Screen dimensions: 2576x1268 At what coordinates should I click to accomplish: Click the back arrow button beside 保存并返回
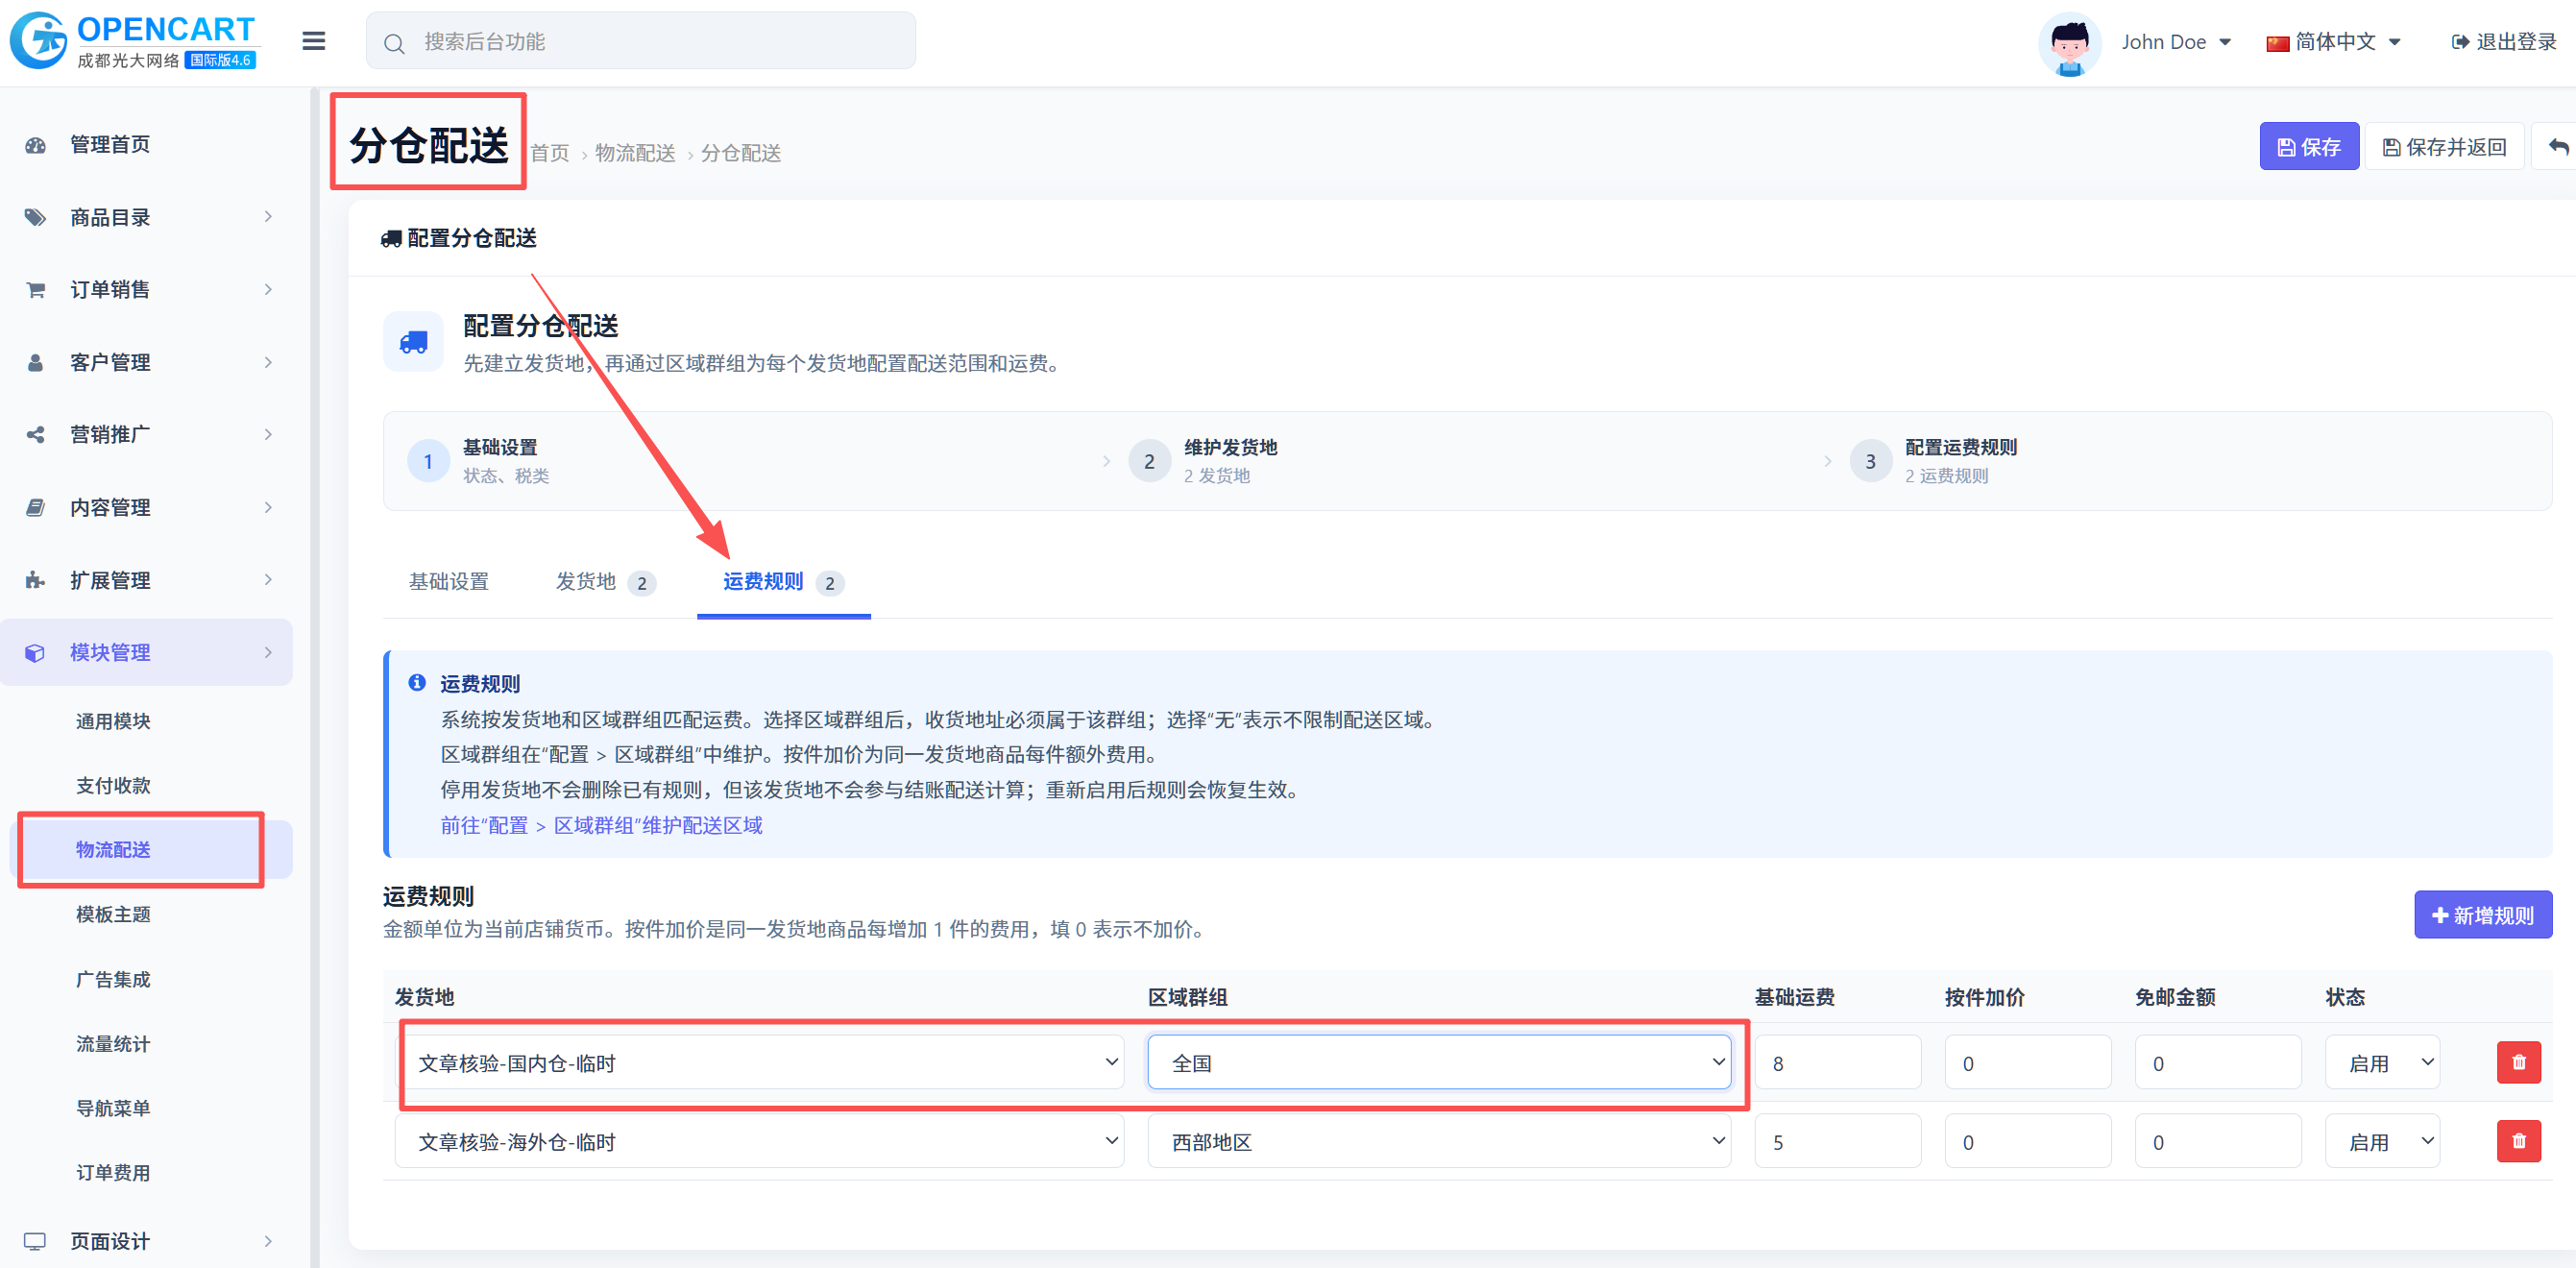click(2557, 147)
